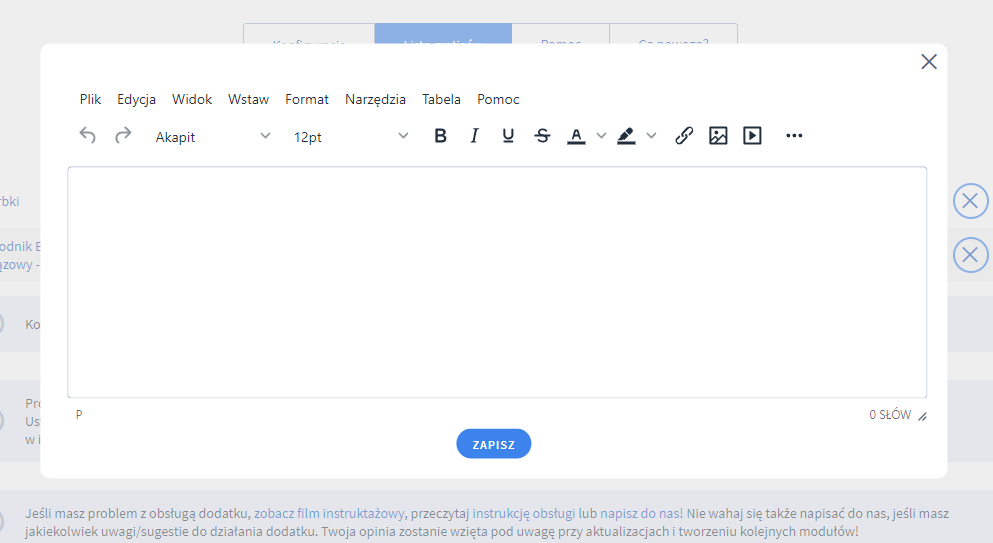Click the upper circled X behind dialog

(970, 201)
